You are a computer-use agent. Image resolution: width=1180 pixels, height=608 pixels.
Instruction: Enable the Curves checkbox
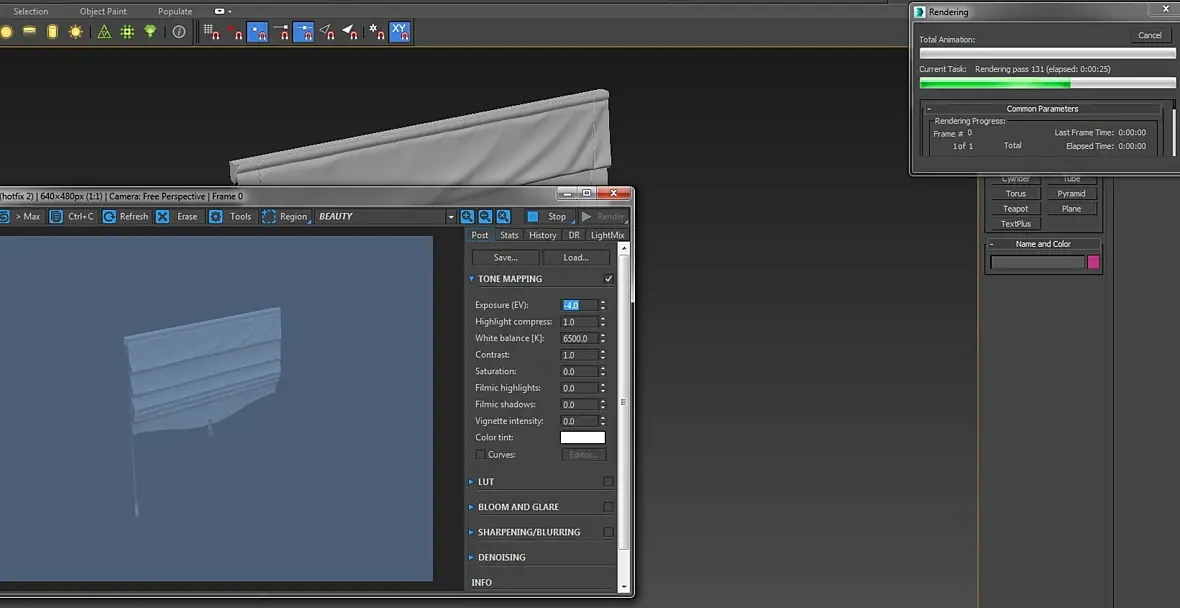[x=480, y=454]
